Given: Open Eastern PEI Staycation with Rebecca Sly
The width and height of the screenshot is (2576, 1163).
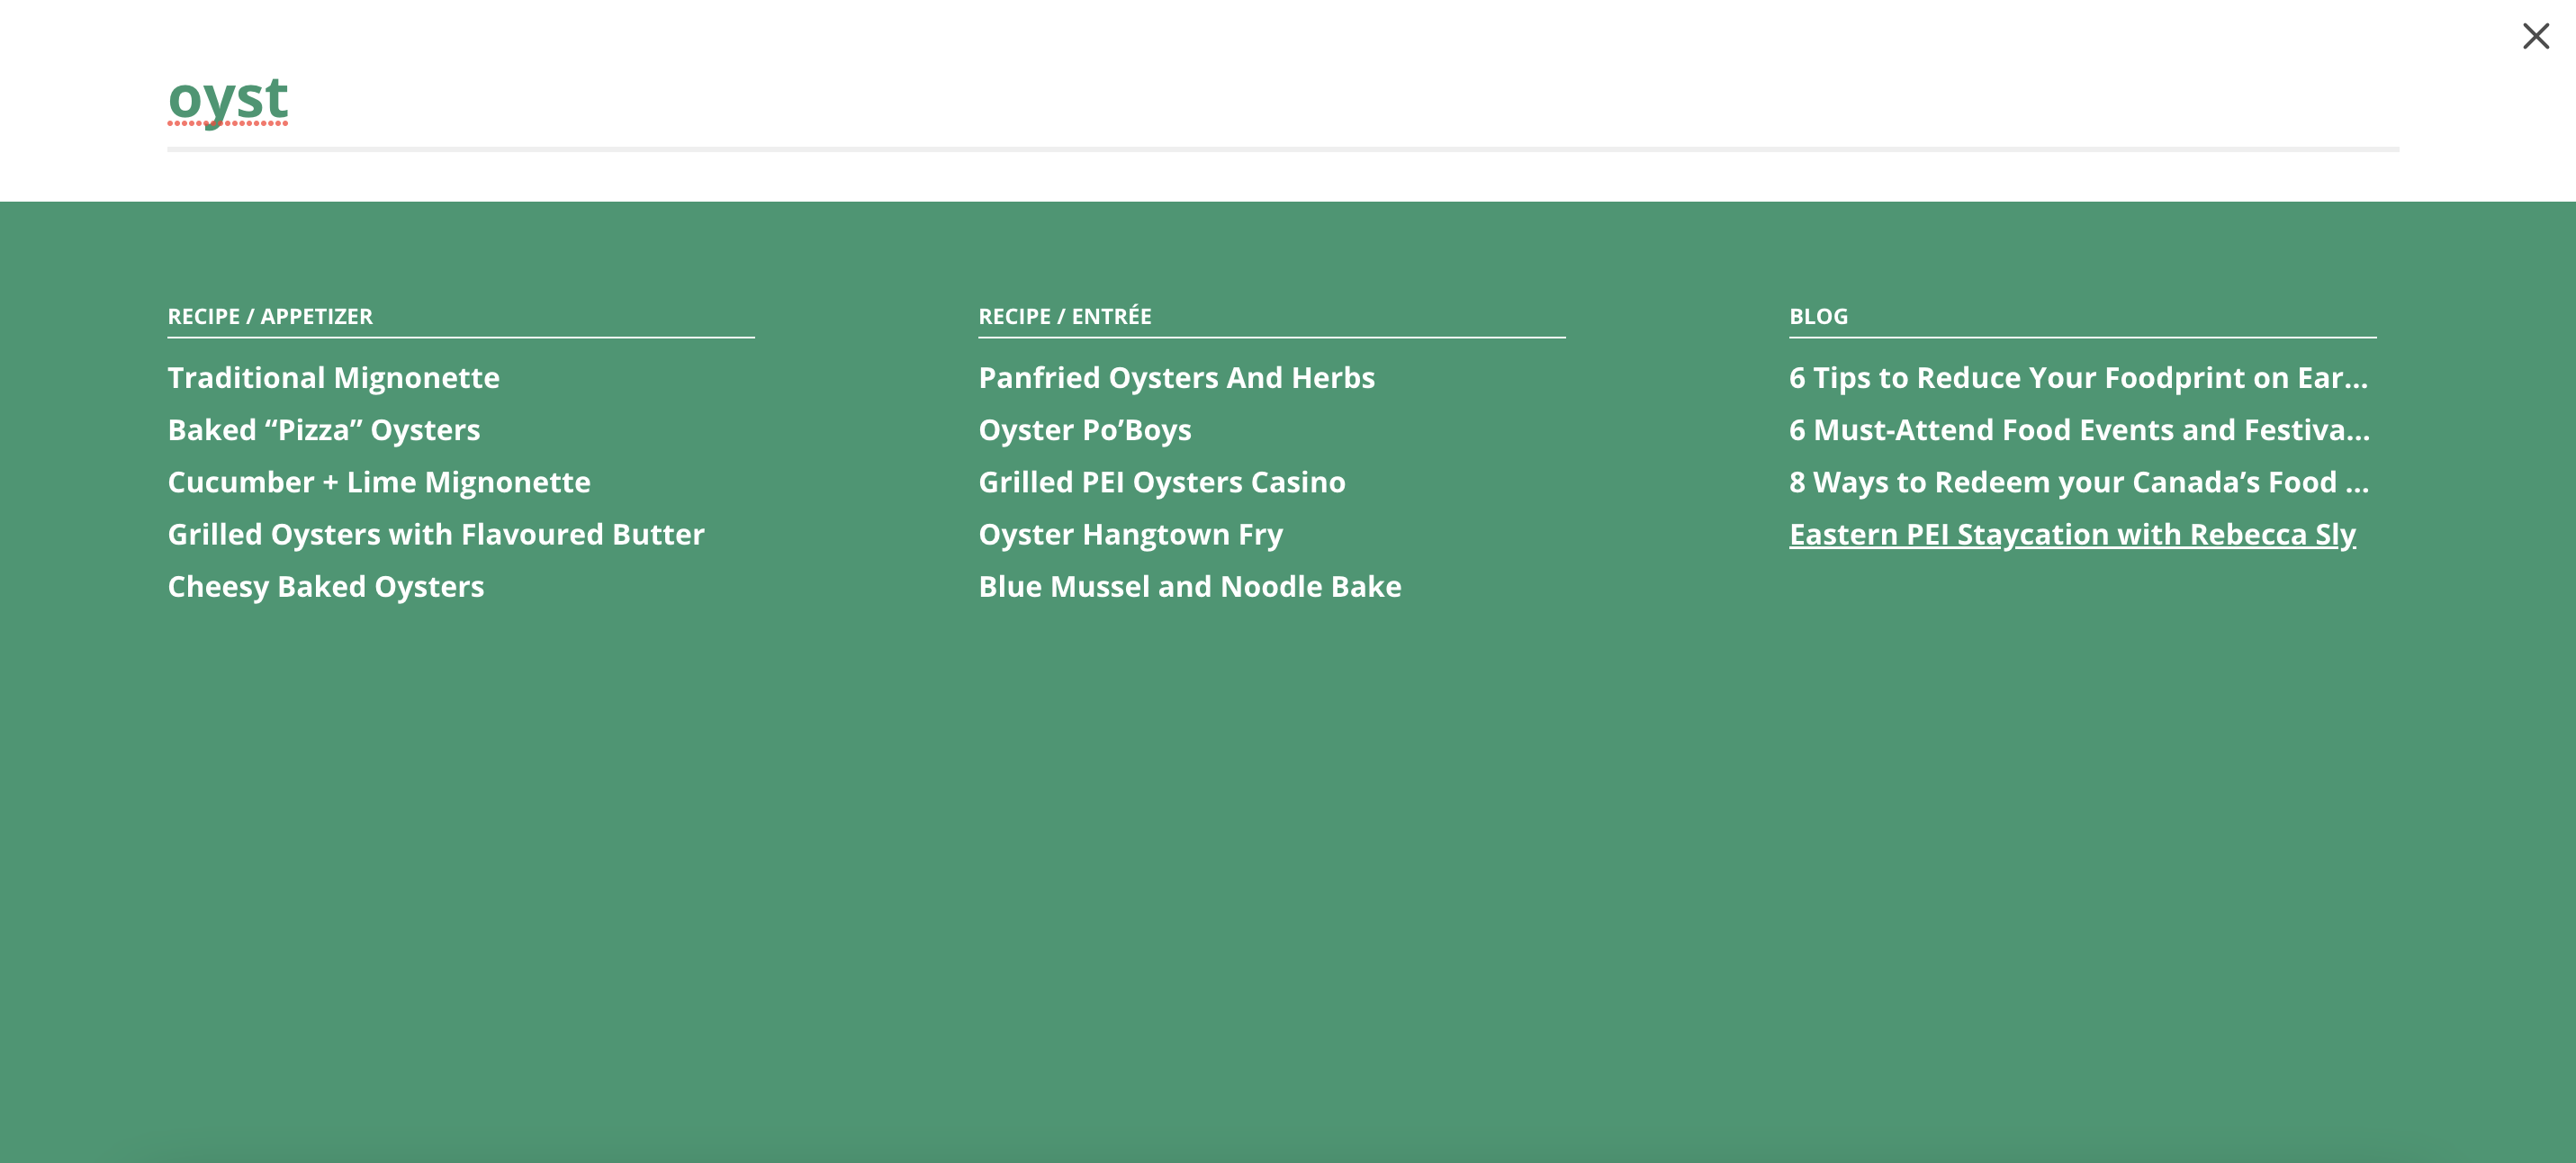Looking at the screenshot, I should click(2071, 534).
